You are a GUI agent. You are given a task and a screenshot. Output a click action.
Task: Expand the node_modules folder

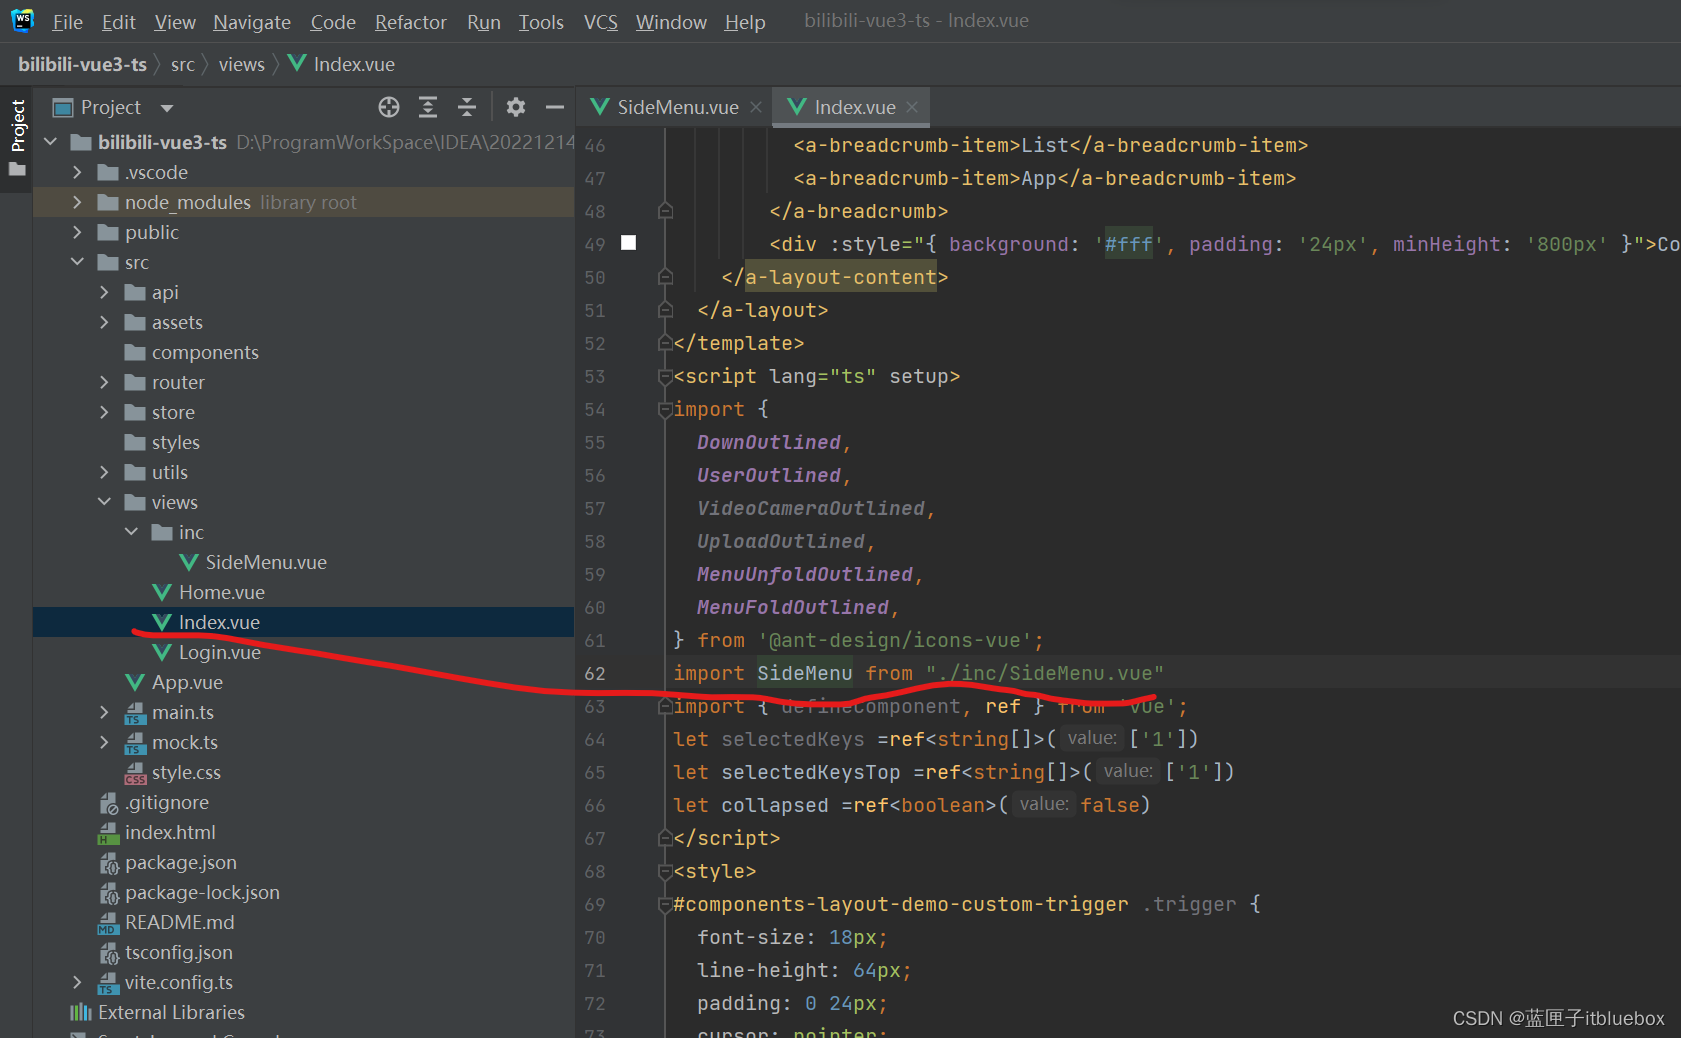point(77,202)
